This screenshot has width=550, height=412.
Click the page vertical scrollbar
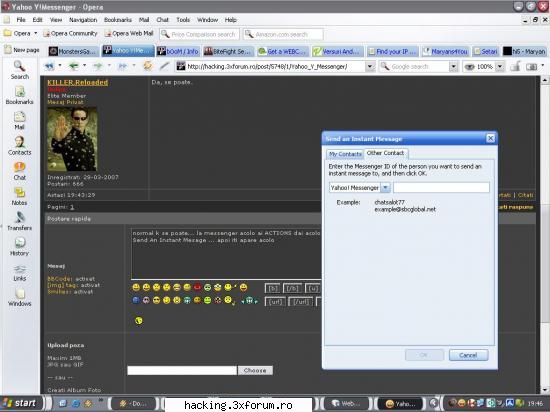[544, 235]
